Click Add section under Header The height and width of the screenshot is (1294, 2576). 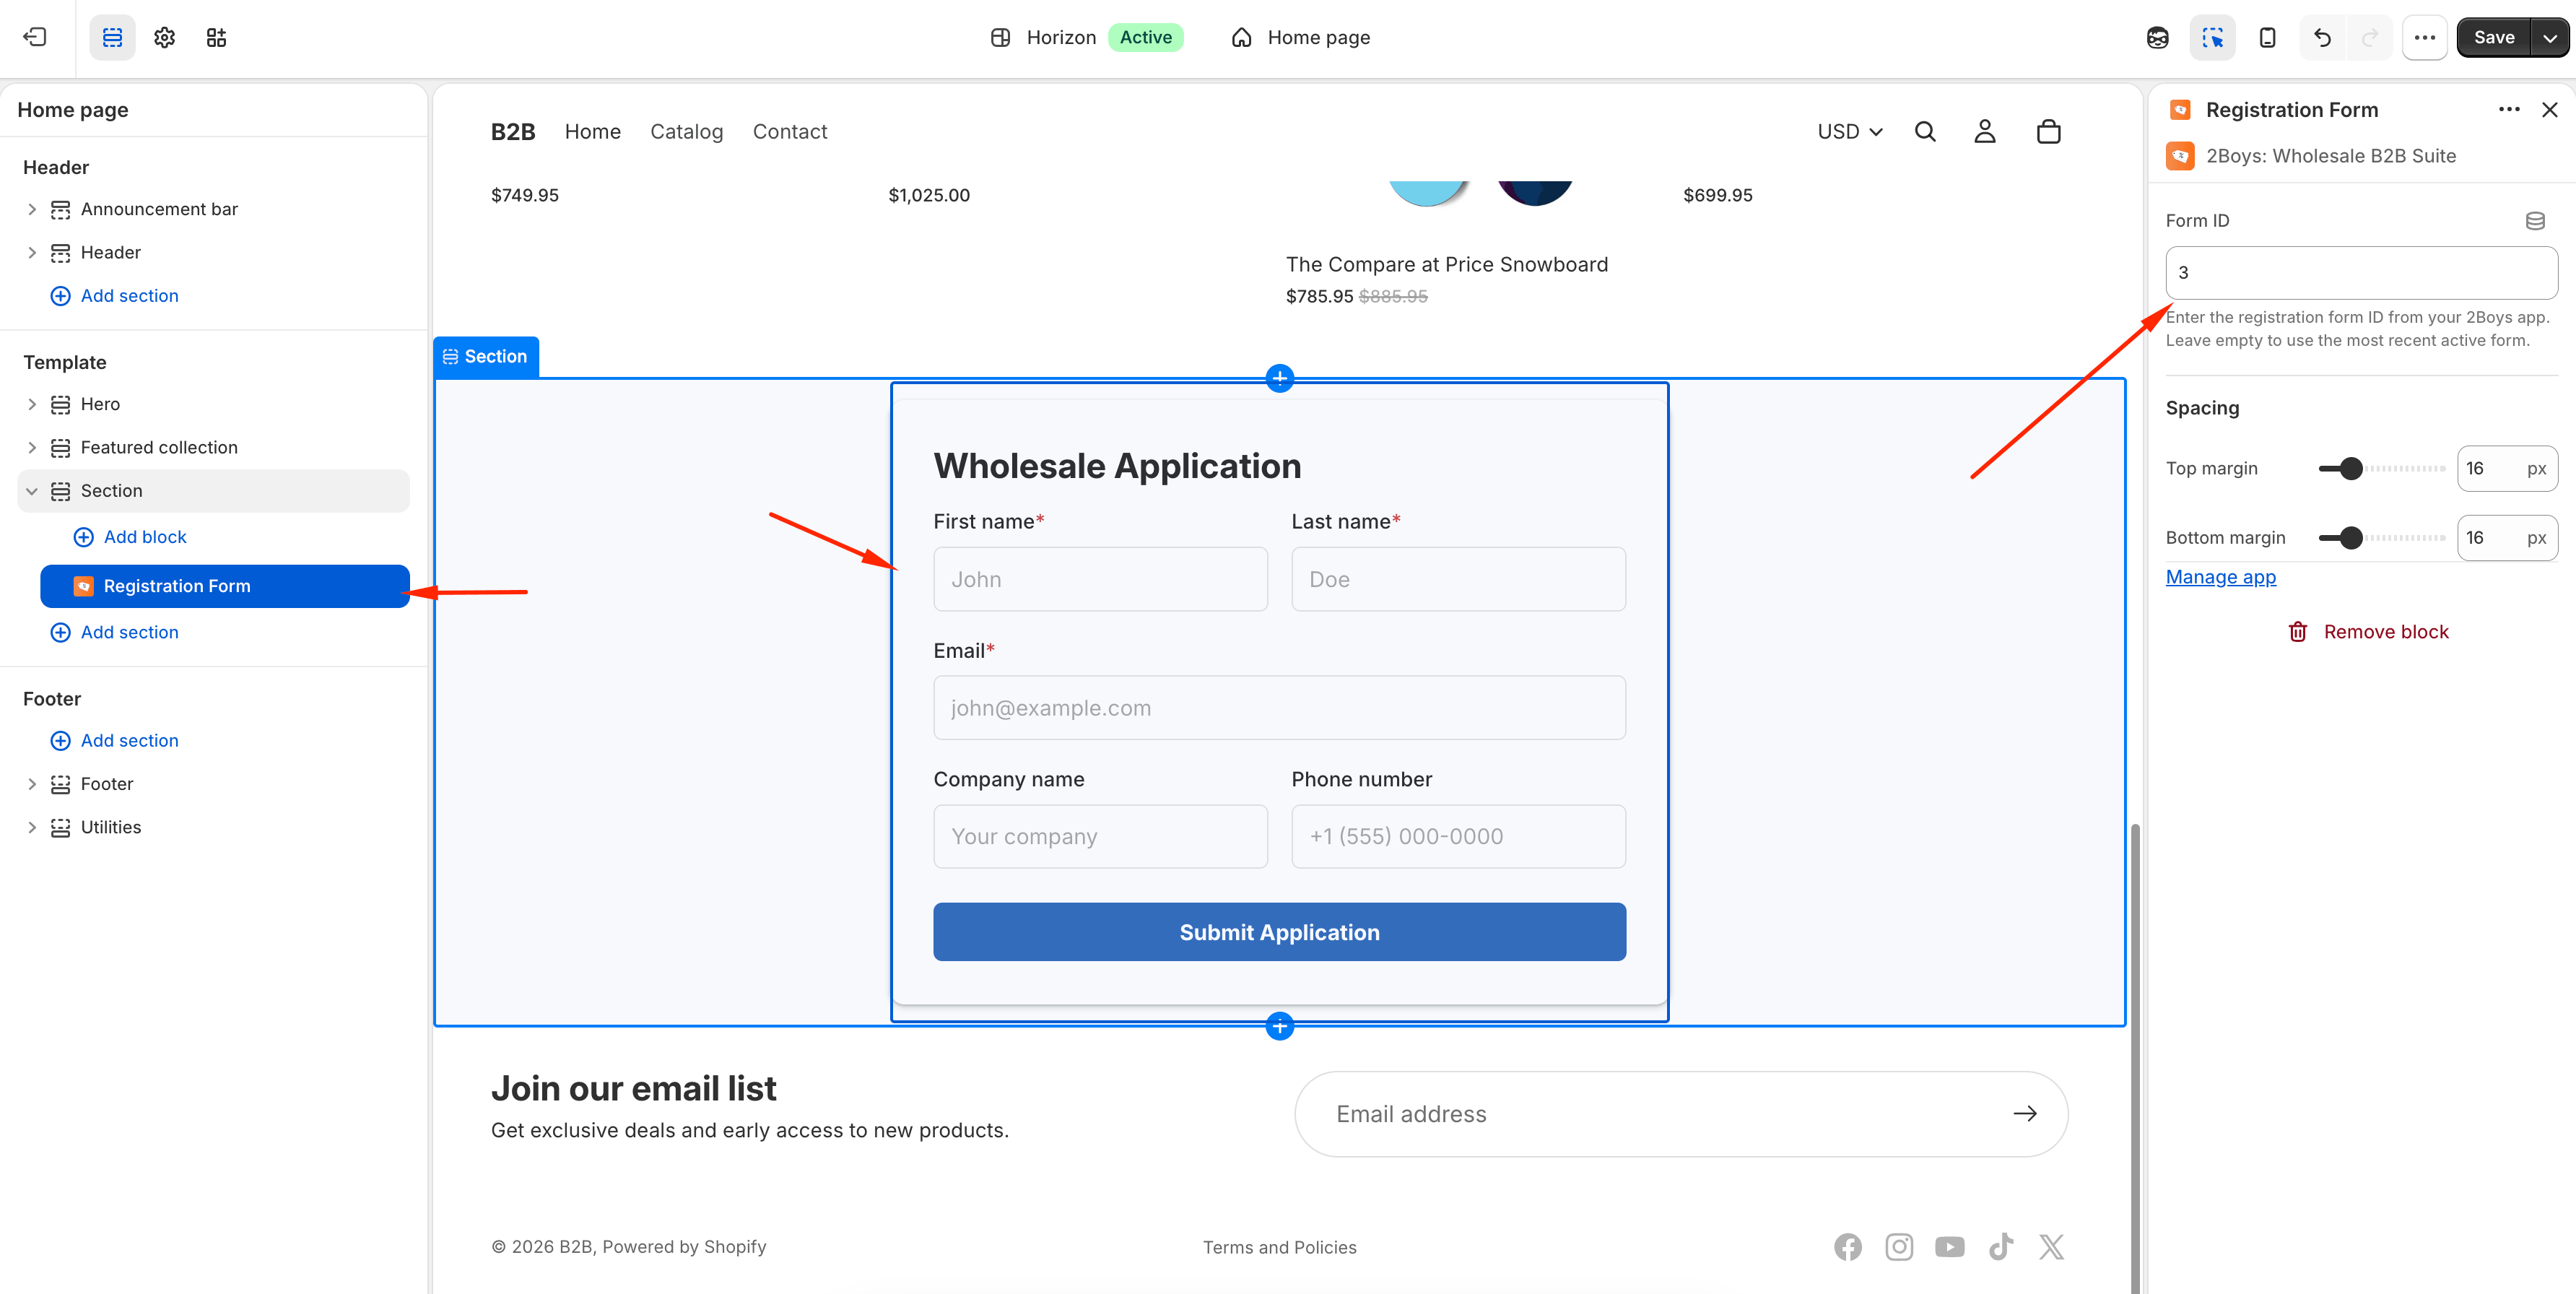pos(115,296)
